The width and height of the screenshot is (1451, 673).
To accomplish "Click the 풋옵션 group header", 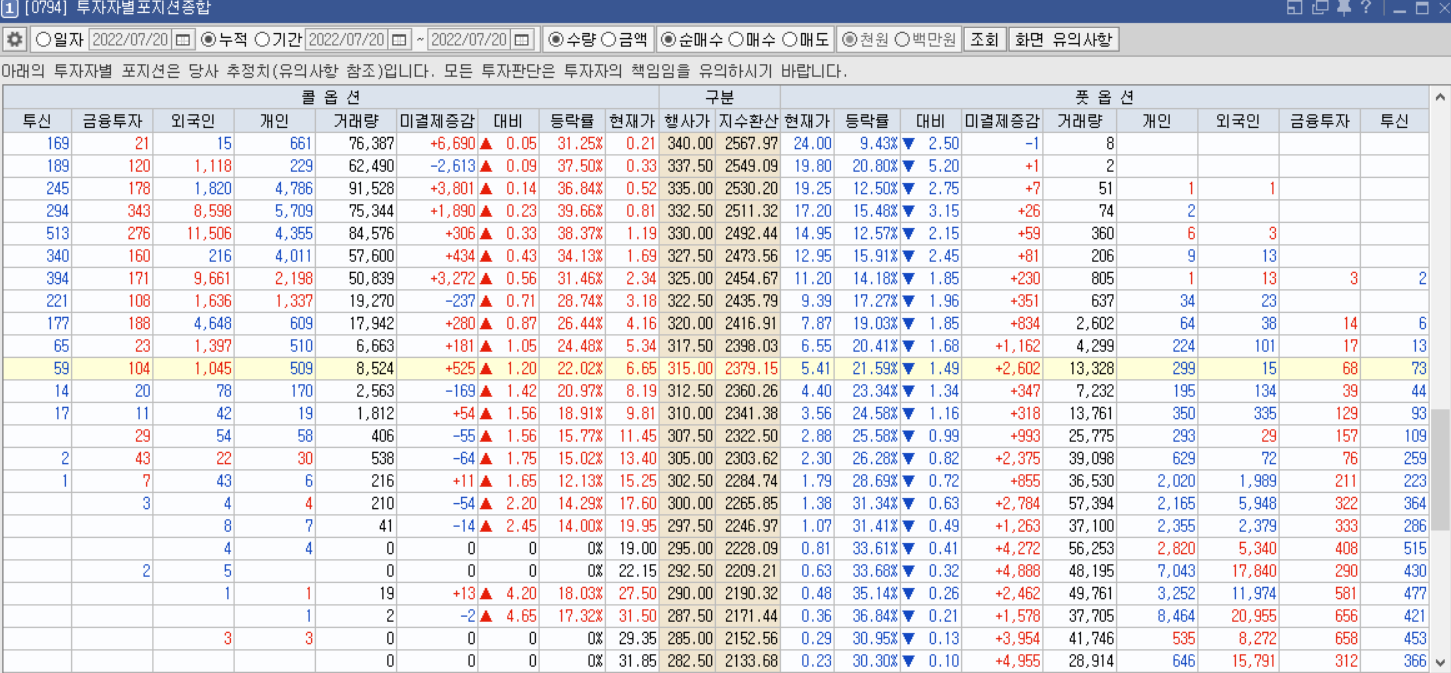I will pyautogui.click(x=1105, y=97).
